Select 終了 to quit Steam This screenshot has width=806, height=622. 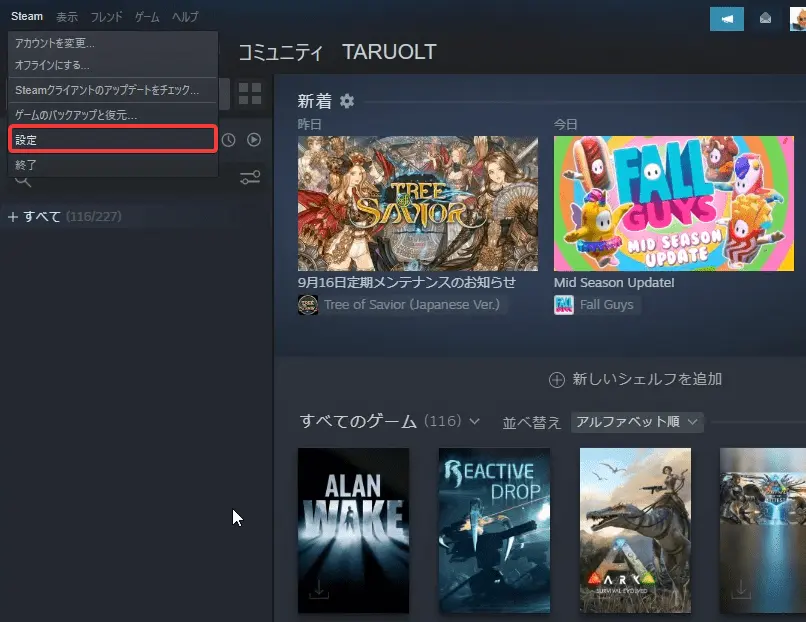[x=113, y=164]
